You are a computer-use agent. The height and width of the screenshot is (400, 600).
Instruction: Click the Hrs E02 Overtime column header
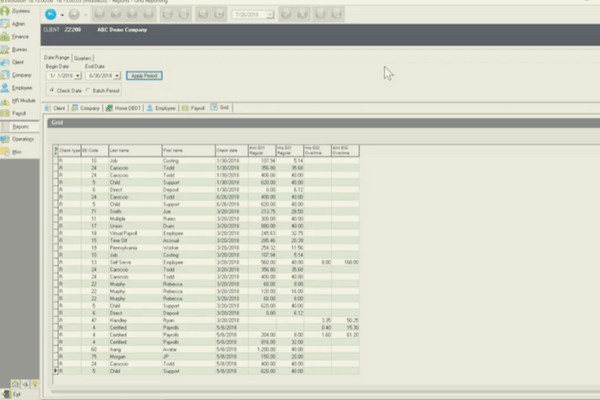click(x=318, y=151)
